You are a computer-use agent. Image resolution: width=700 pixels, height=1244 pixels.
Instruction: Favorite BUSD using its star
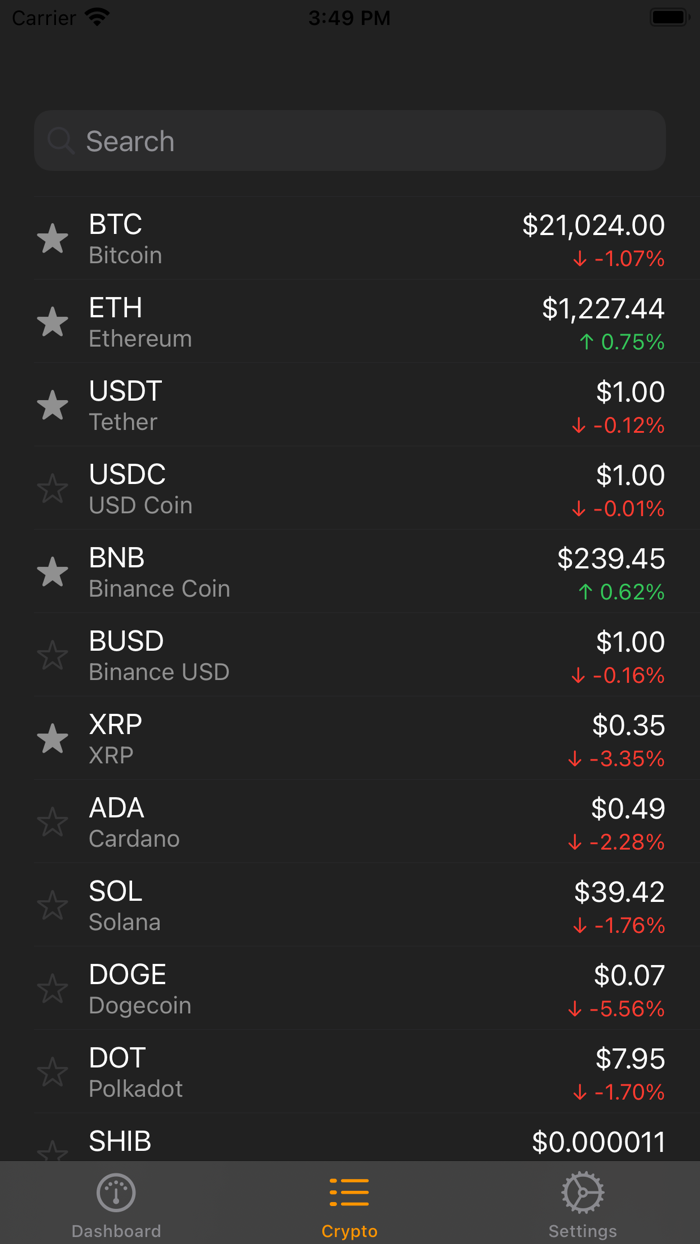coord(52,655)
